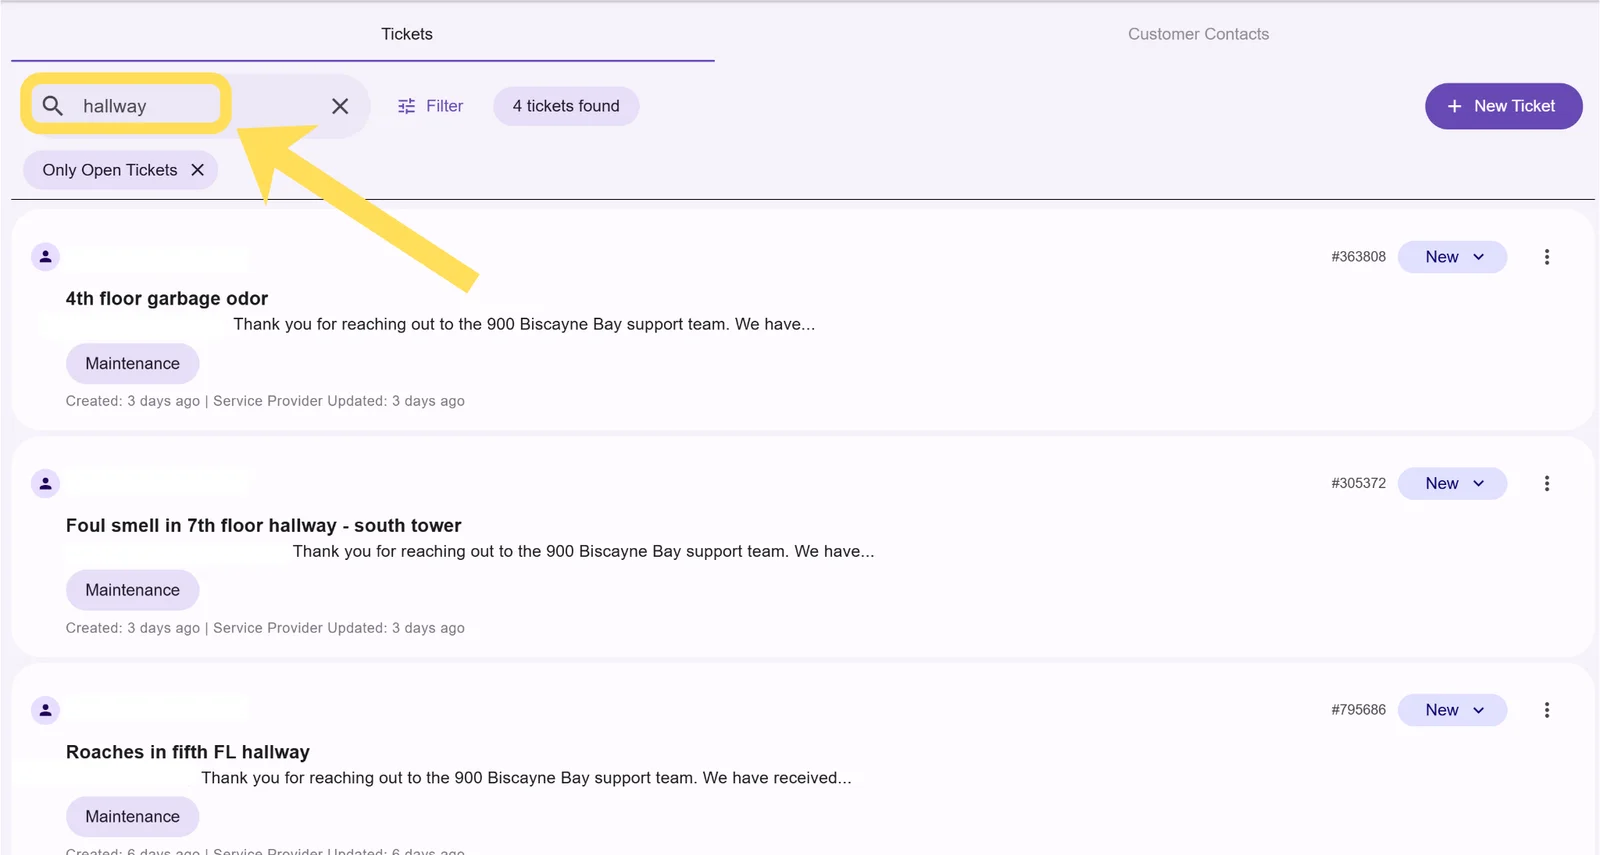
Task: Open ticket titled 4th floor garbage odor
Action: point(167,298)
